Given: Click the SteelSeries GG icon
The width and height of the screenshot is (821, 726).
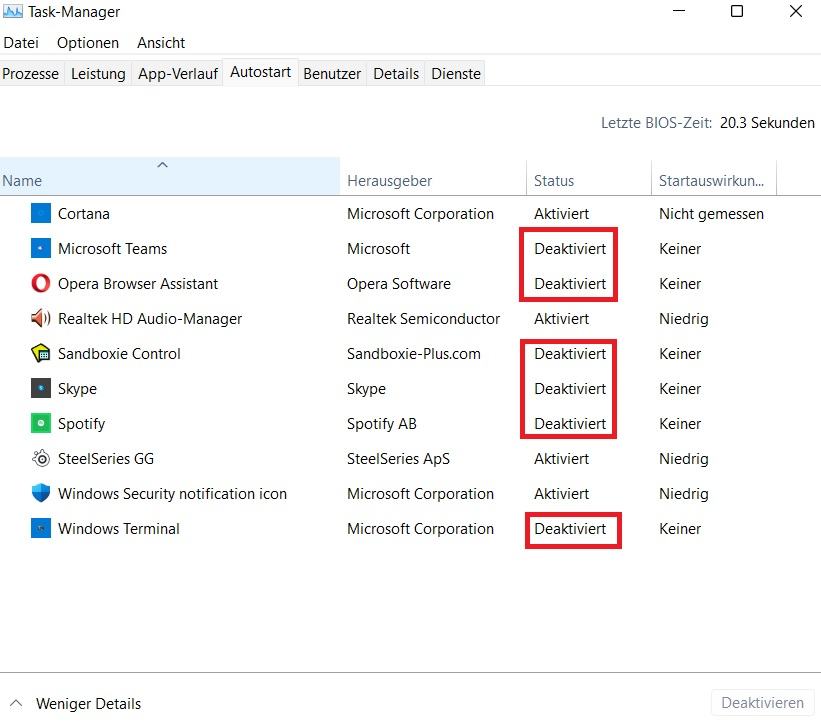Looking at the screenshot, I should (x=41, y=459).
